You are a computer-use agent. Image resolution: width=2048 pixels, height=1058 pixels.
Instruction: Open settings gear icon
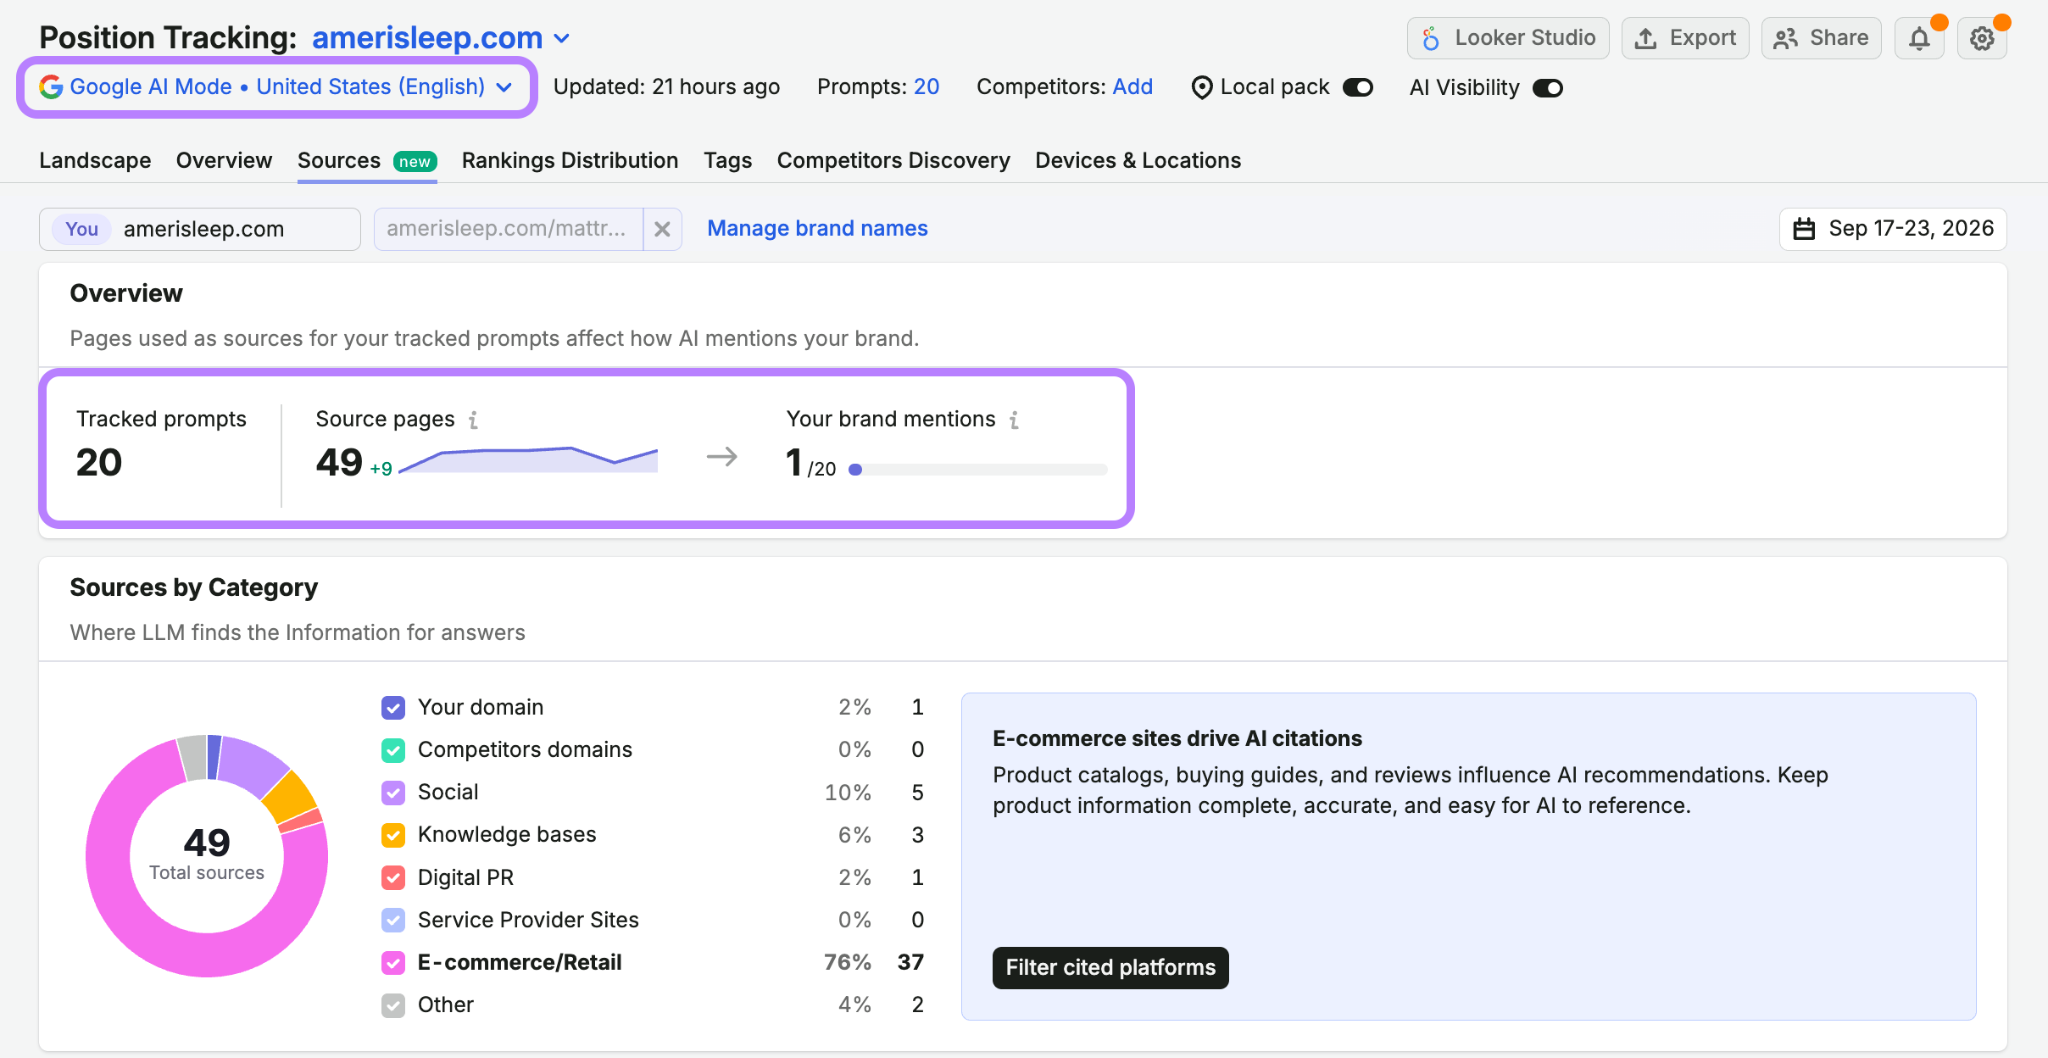(x=1982, y=38)
